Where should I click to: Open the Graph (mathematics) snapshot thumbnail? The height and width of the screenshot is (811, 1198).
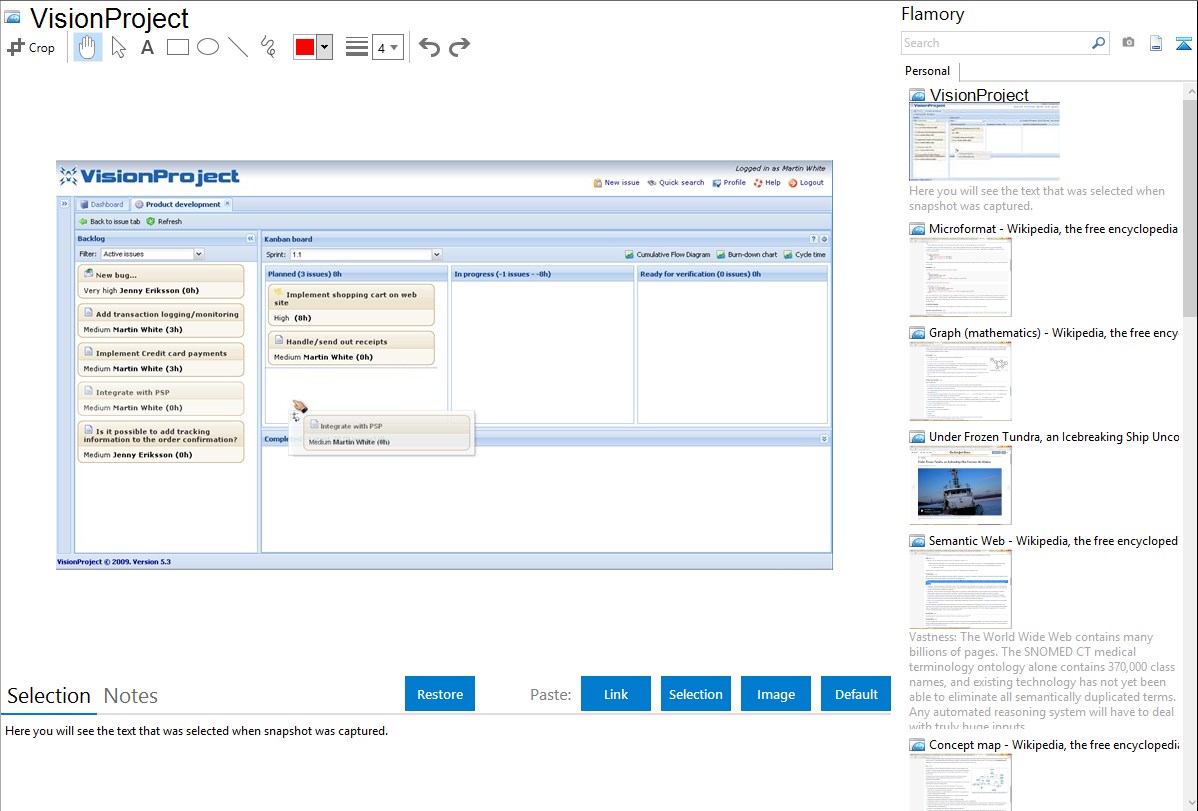(960, 381)
